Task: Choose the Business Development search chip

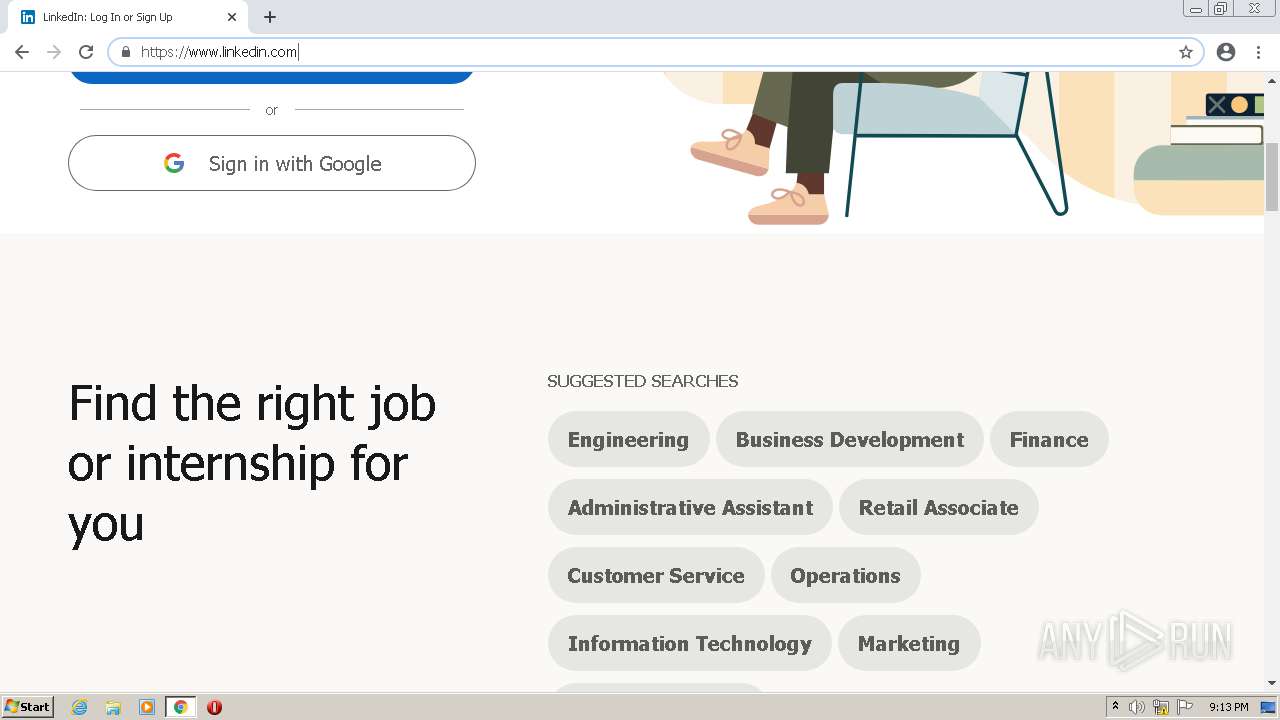Action: click(849, 440)
